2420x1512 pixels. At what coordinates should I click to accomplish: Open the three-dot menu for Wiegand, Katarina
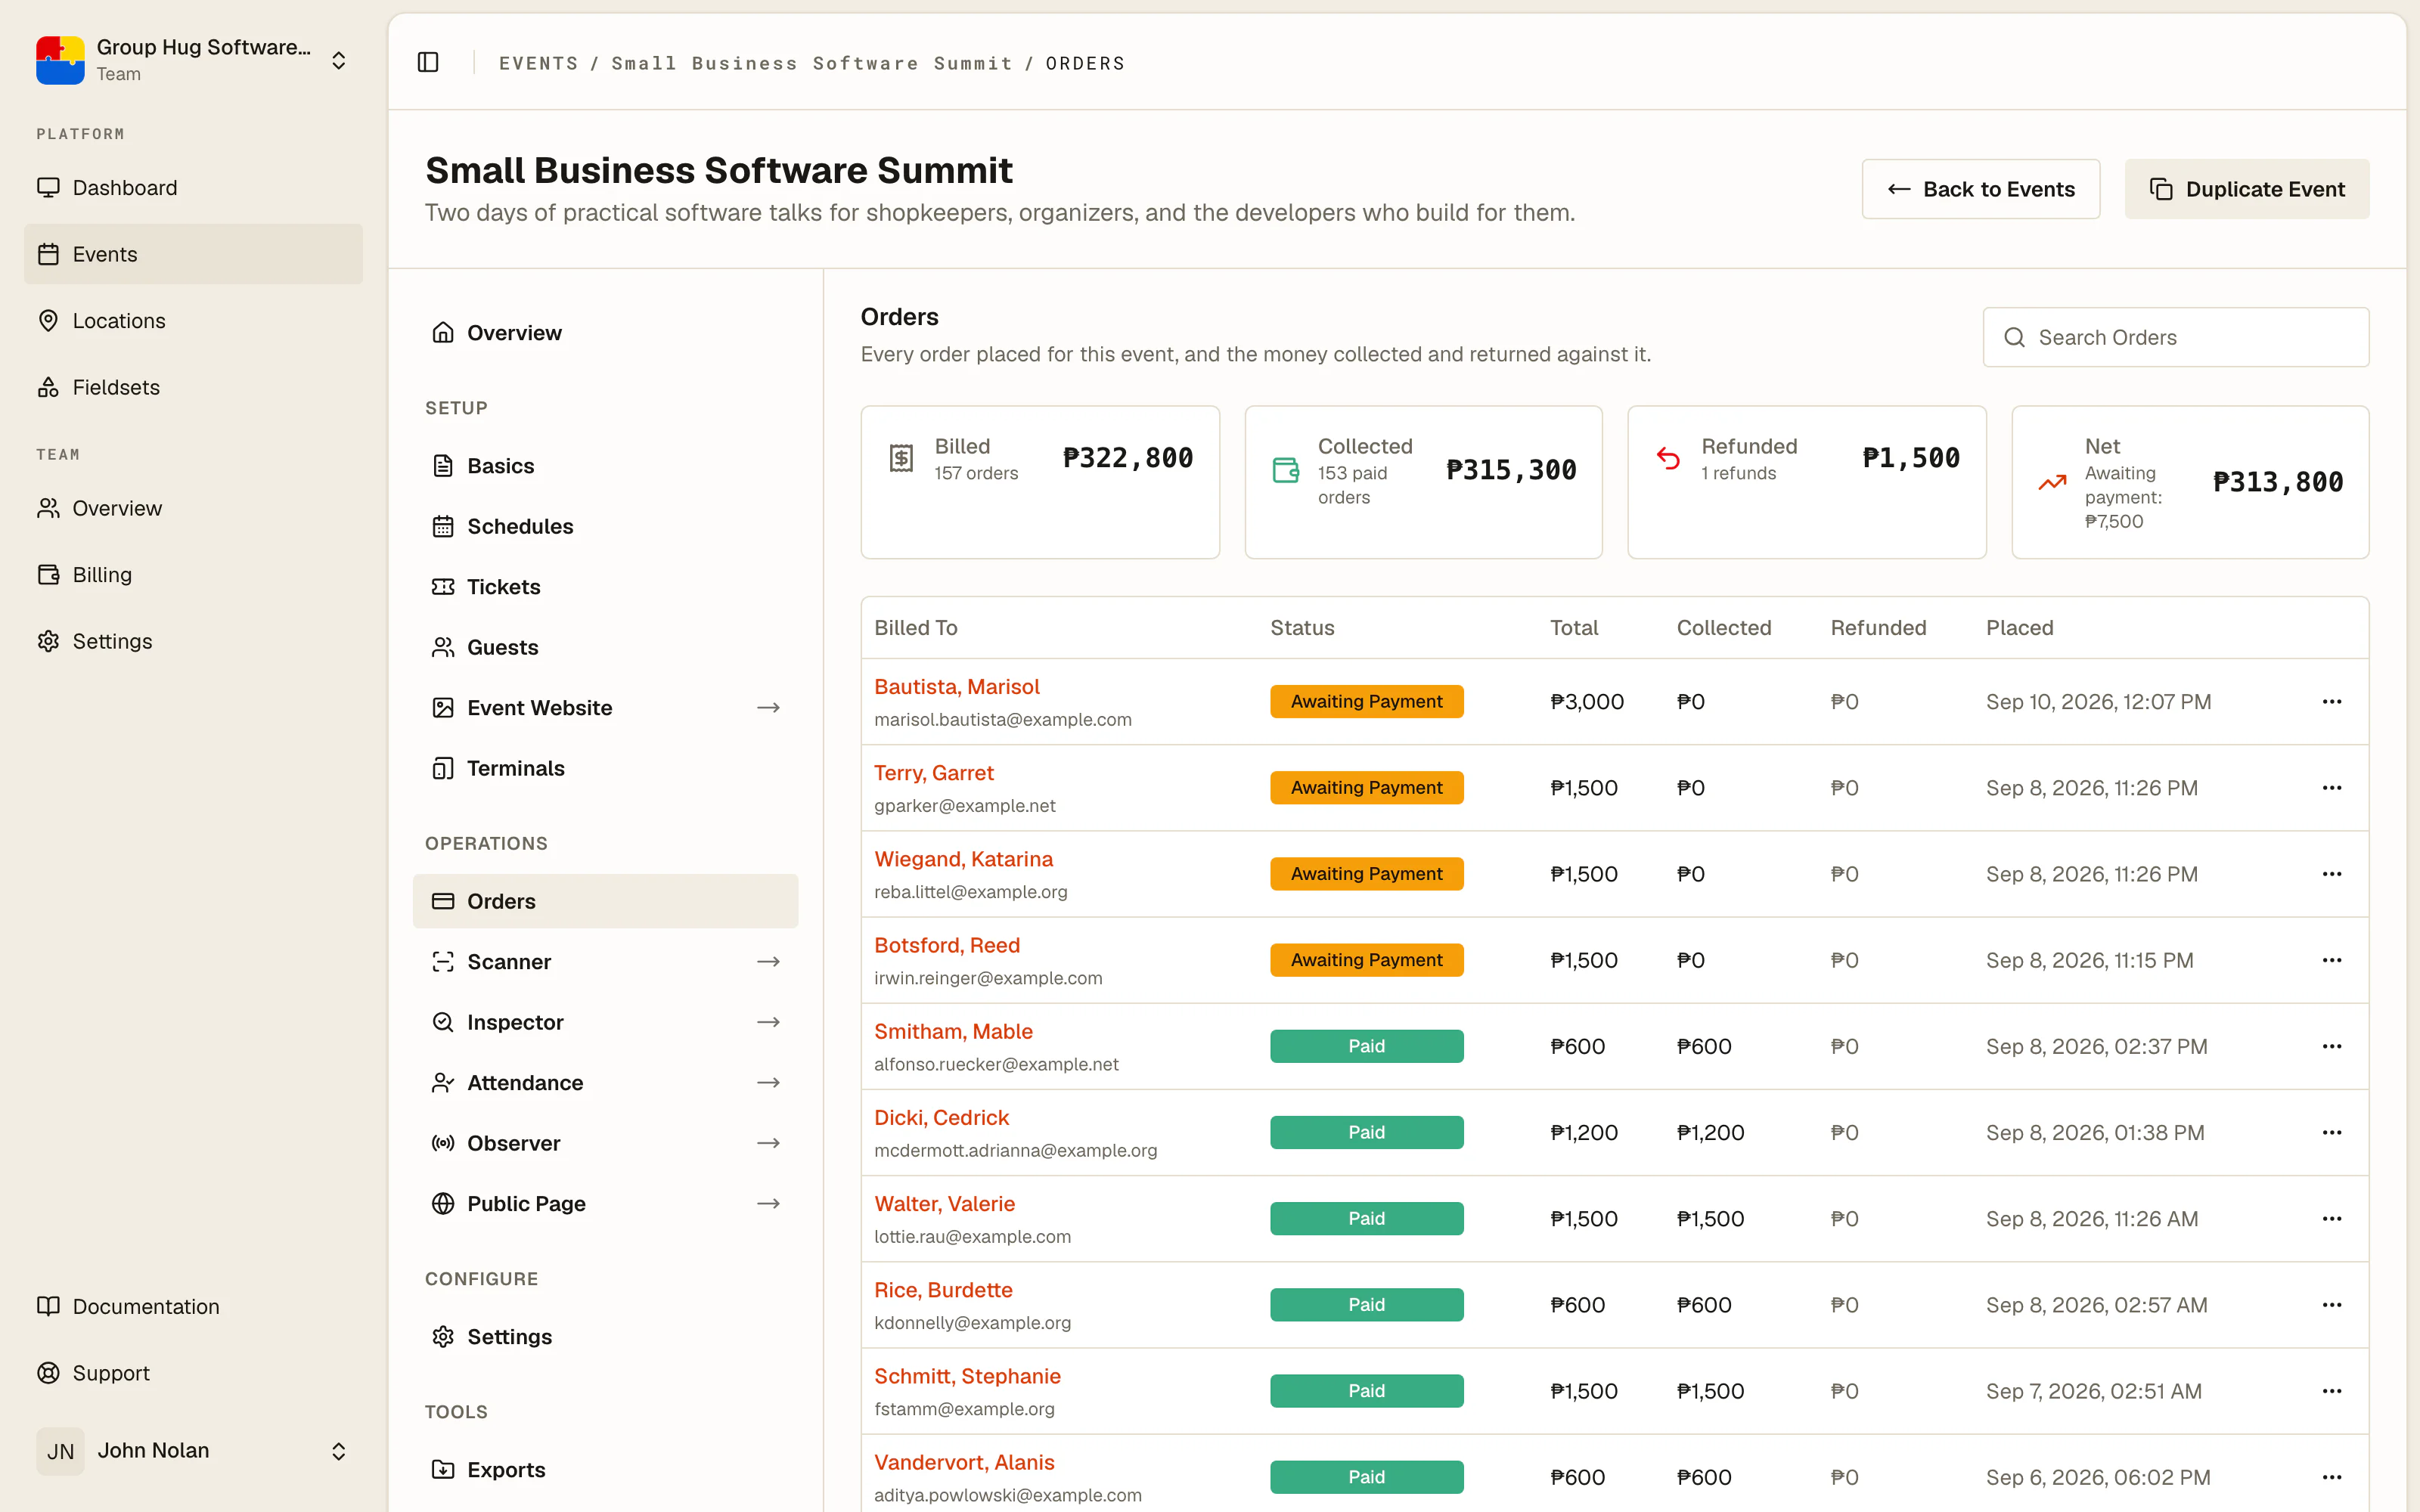click(2332, 874)
